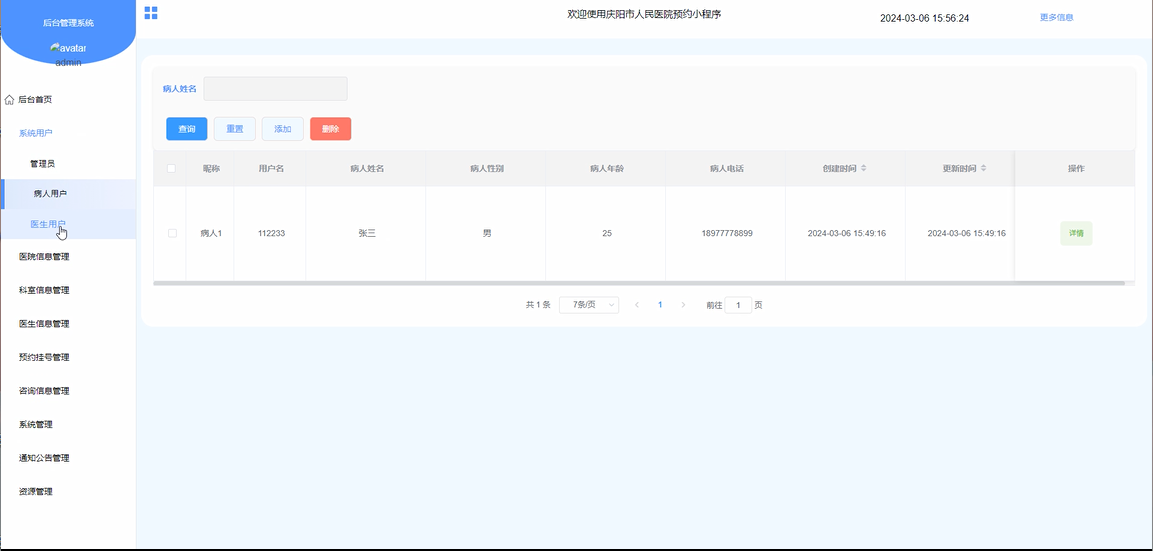Image resolution: width=1153 pixels, height=551 pixels.
Task: Click the header datetime 2024-03-06 15:56:24
Action: [924, 18]
